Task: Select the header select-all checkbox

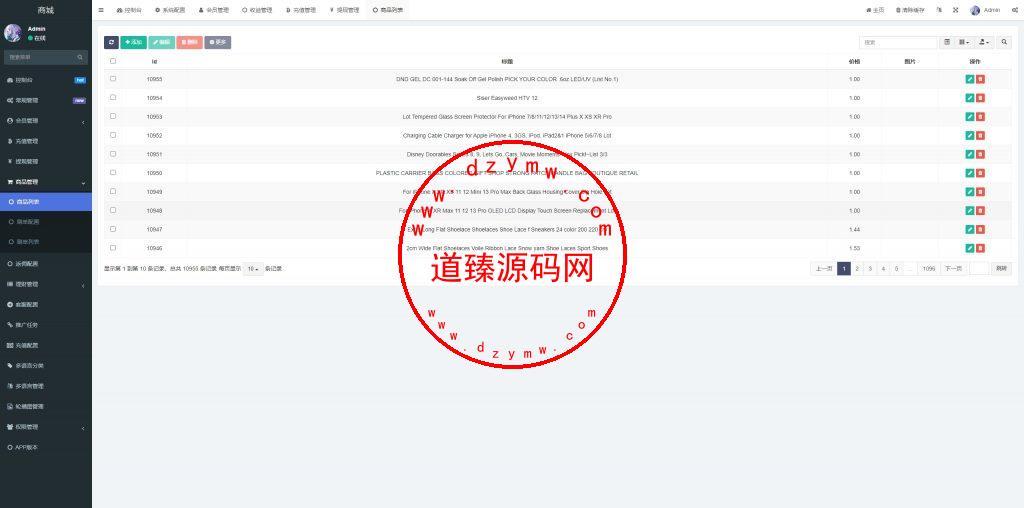Action: (113, 61)
